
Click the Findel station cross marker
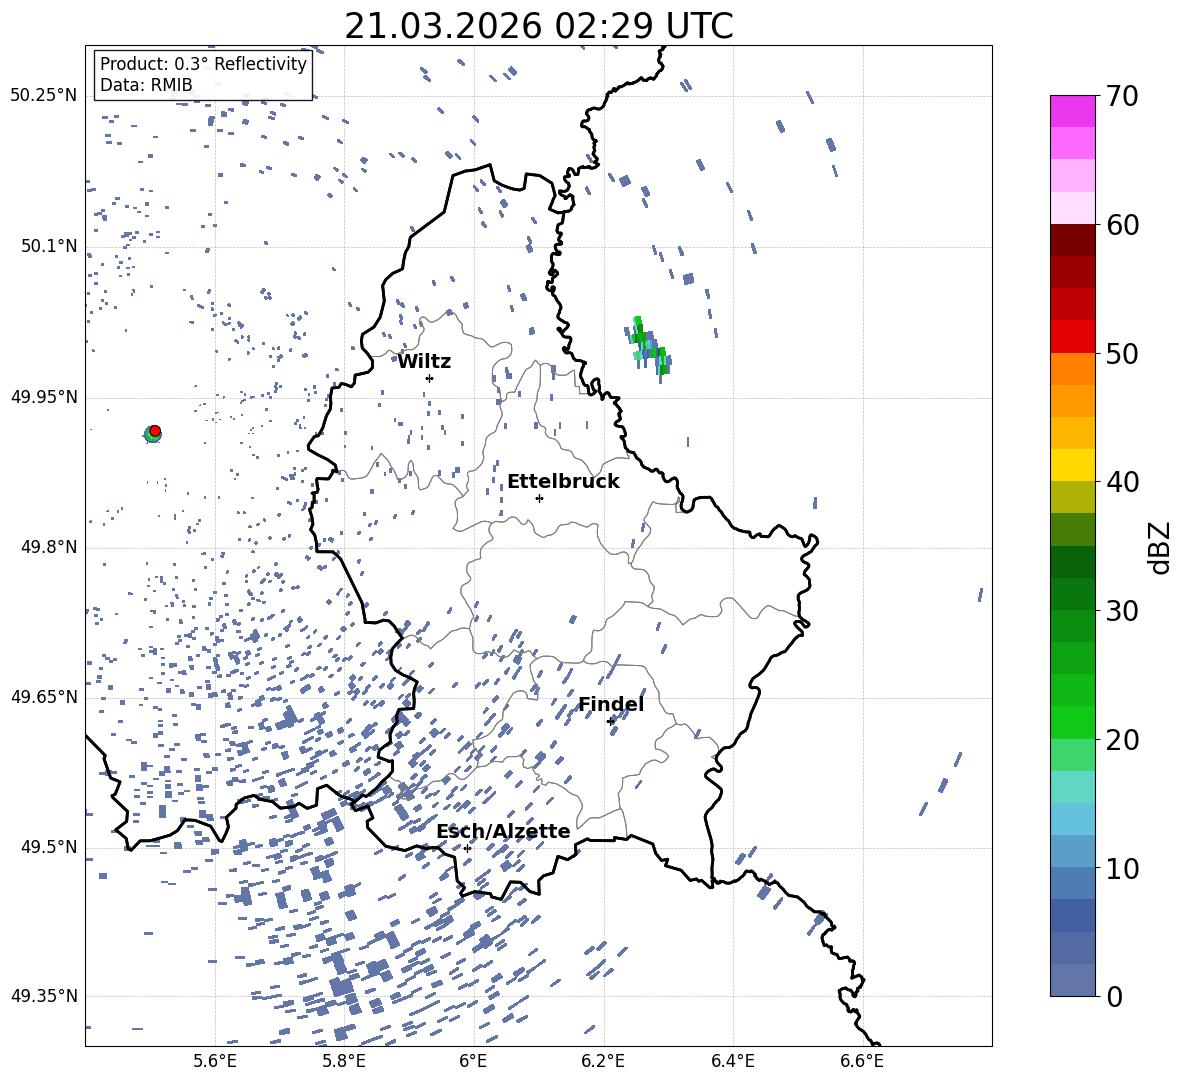611,721
